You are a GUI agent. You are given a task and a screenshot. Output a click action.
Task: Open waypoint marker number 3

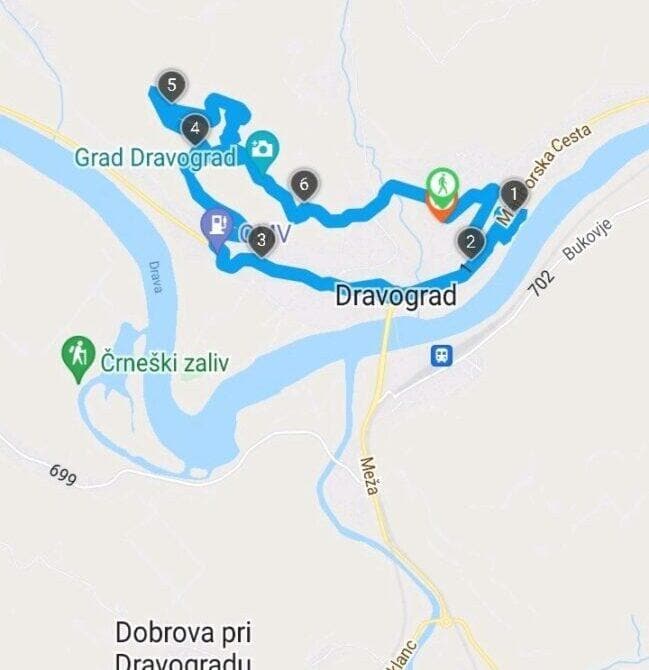(261, 241)
